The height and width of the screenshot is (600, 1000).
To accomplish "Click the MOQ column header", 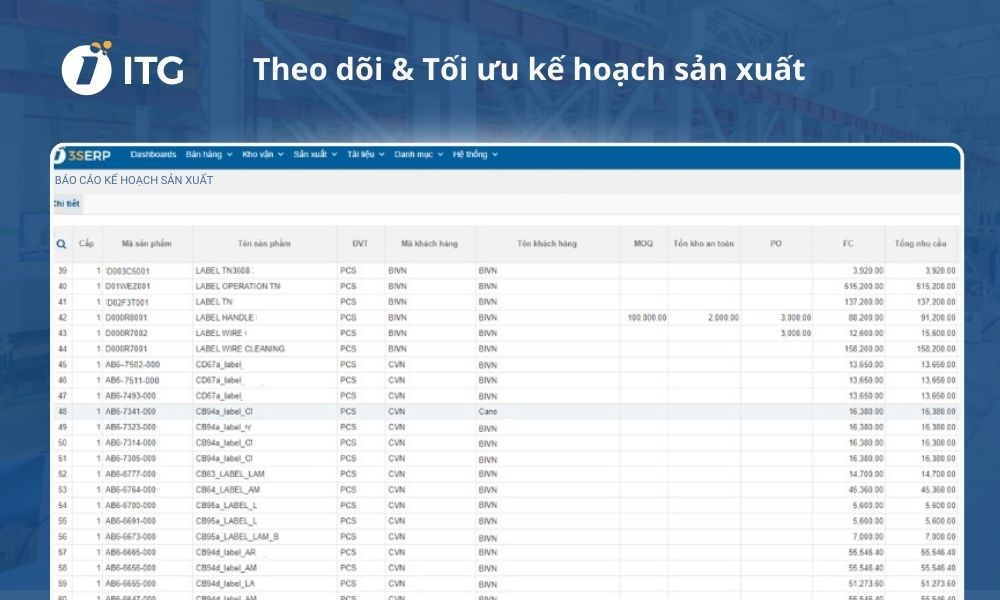I will [x=645, y=243].
